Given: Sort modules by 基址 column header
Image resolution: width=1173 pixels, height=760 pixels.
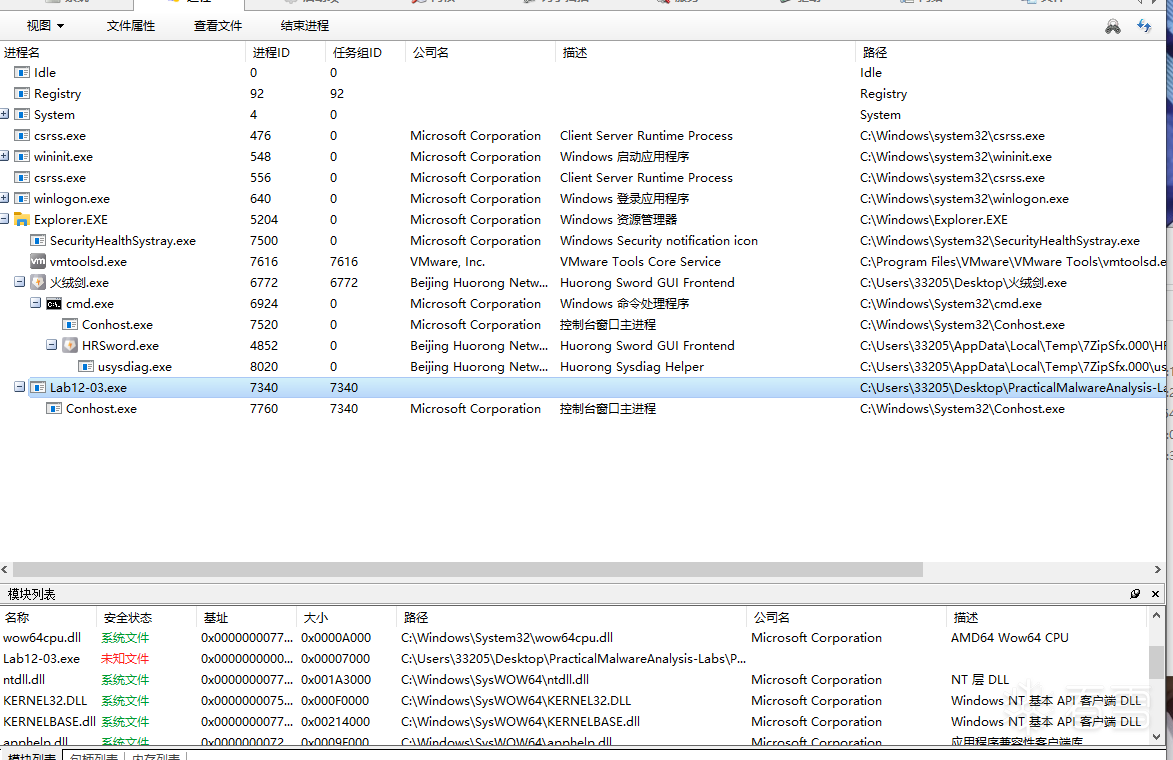Looking at the screenshot, I should pos(247,618).
